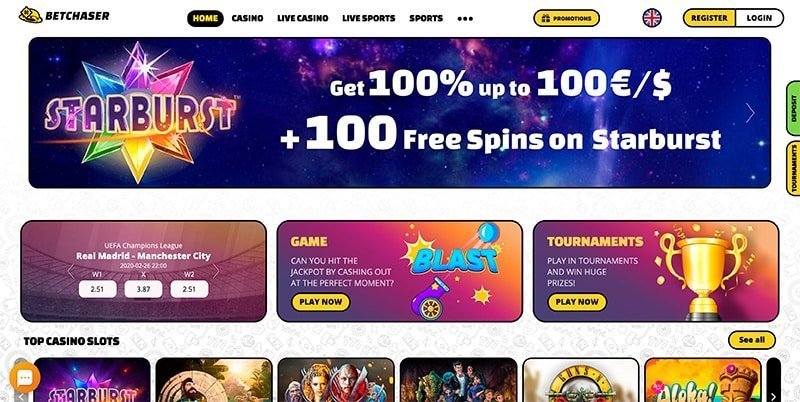Open the UK flag language selector

(652, 18)
